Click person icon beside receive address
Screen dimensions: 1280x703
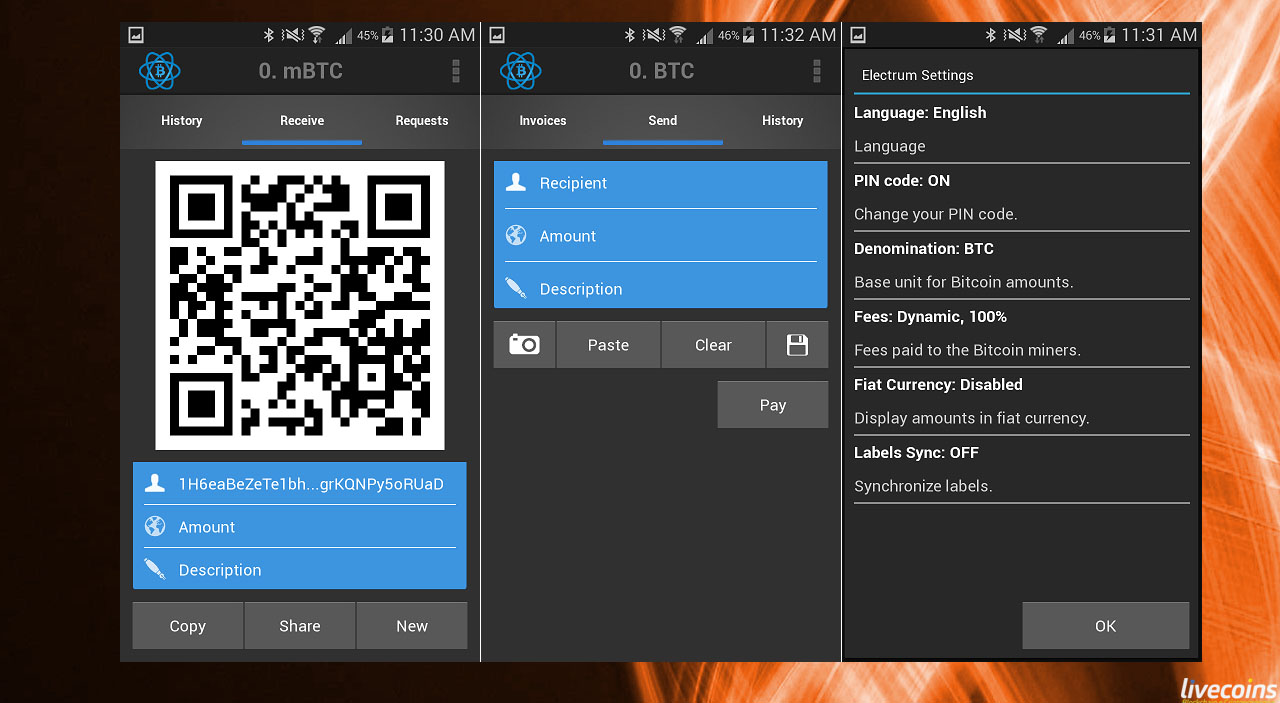click(x=155, y=484)
